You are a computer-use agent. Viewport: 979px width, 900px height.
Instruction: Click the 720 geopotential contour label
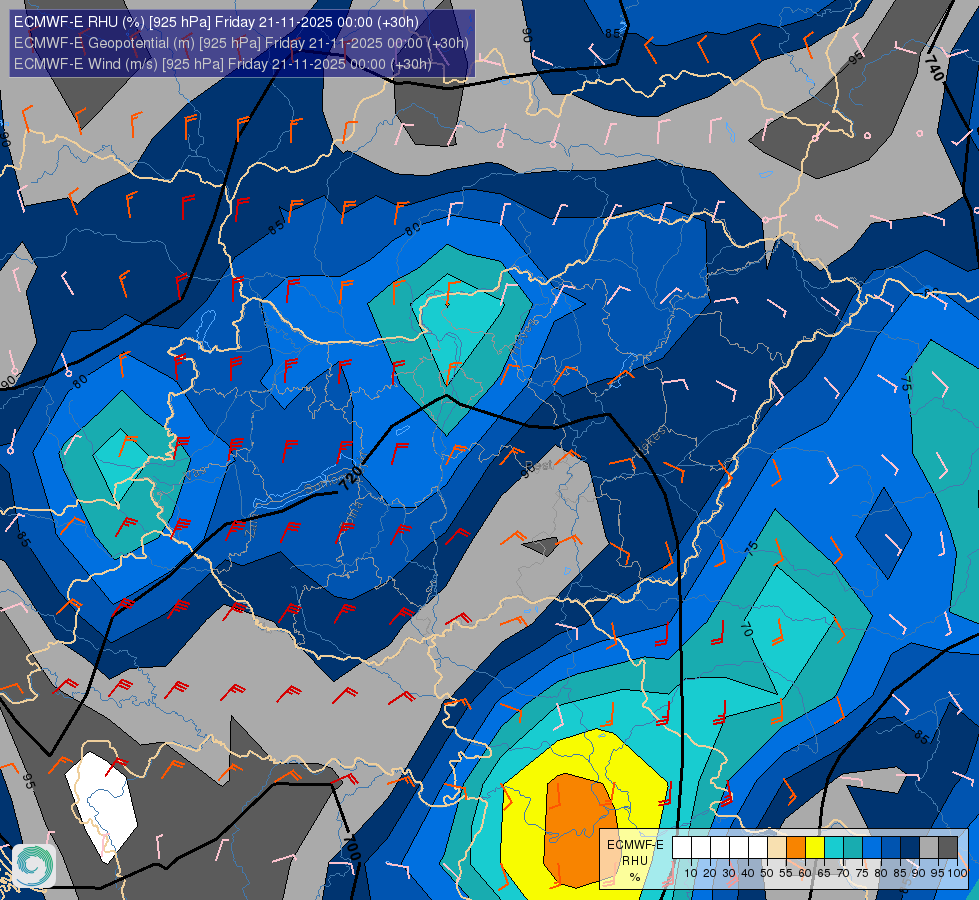point(352,477)
